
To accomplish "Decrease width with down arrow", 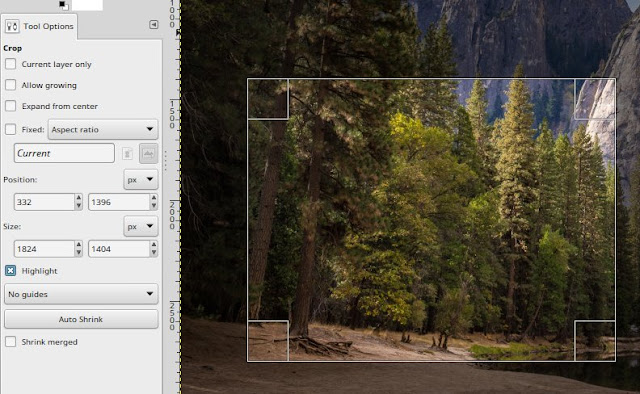I will click(78, 253).
